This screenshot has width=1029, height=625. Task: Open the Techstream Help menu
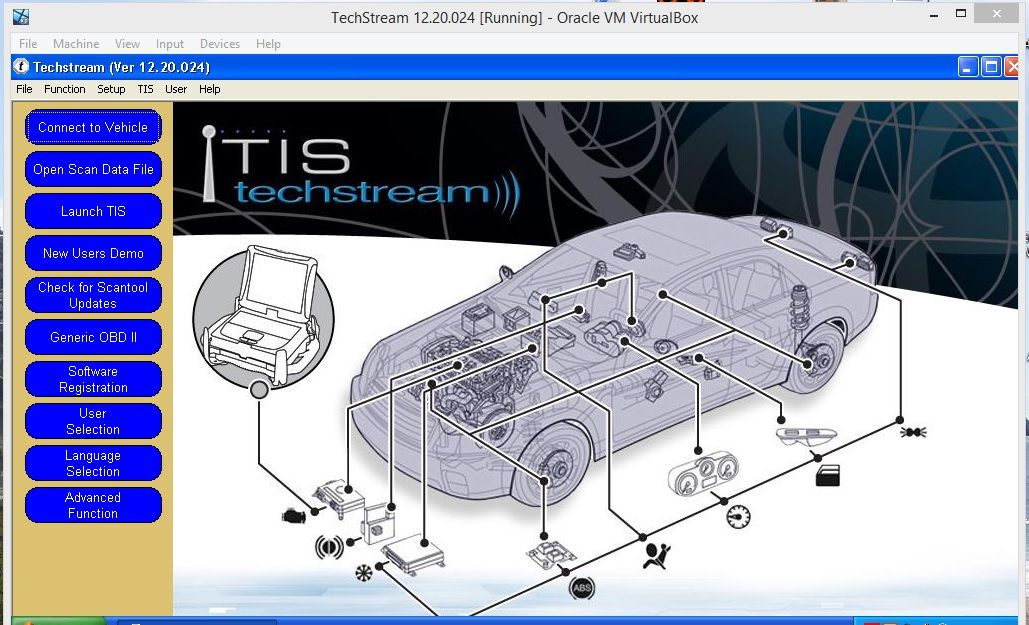click(209, 89)
